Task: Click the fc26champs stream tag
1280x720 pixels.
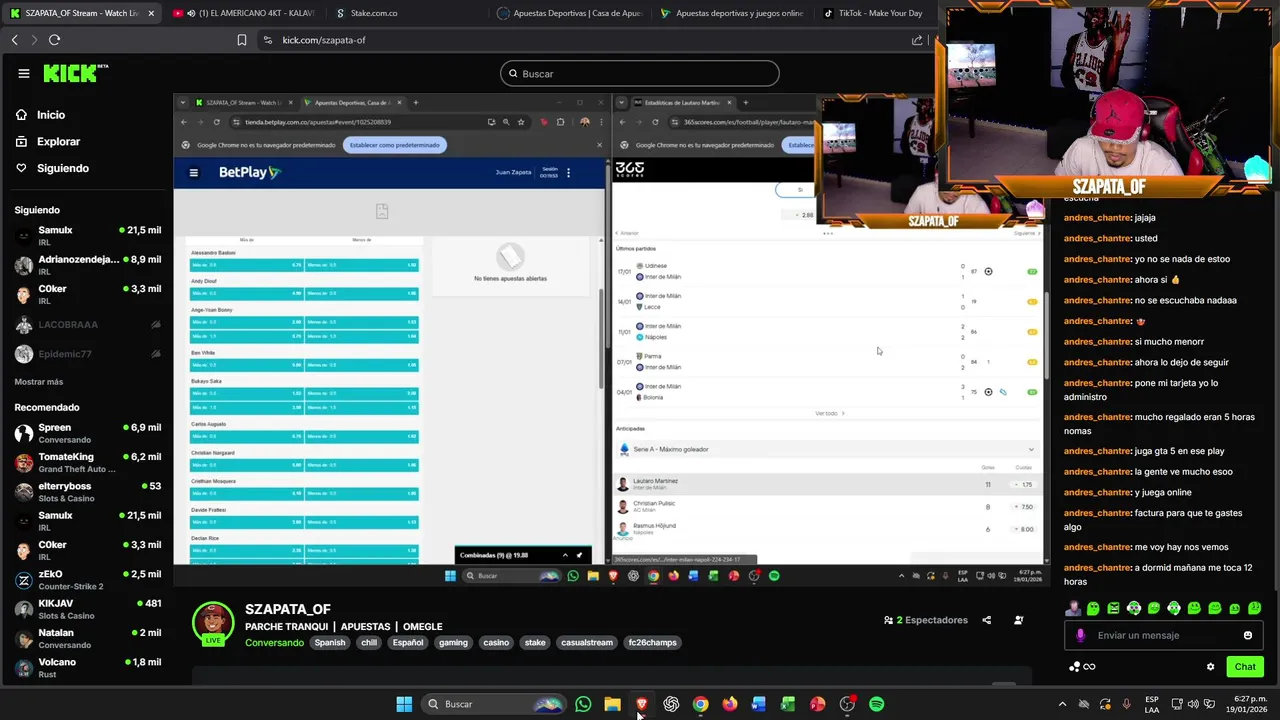Action: coord(652,643)
